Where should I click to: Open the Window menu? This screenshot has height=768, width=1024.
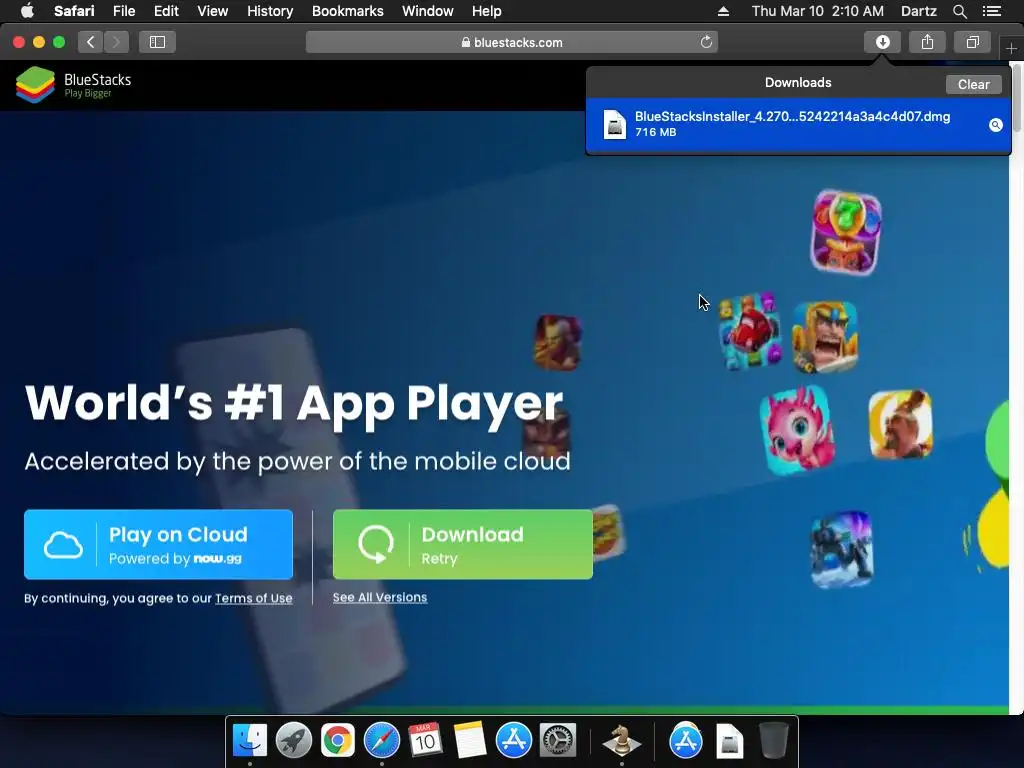click(x=427, y=10)
